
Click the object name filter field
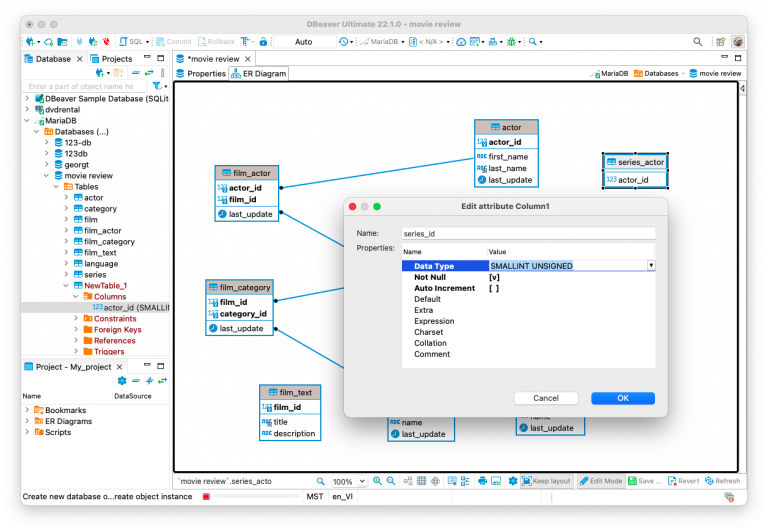pos(85,86)
